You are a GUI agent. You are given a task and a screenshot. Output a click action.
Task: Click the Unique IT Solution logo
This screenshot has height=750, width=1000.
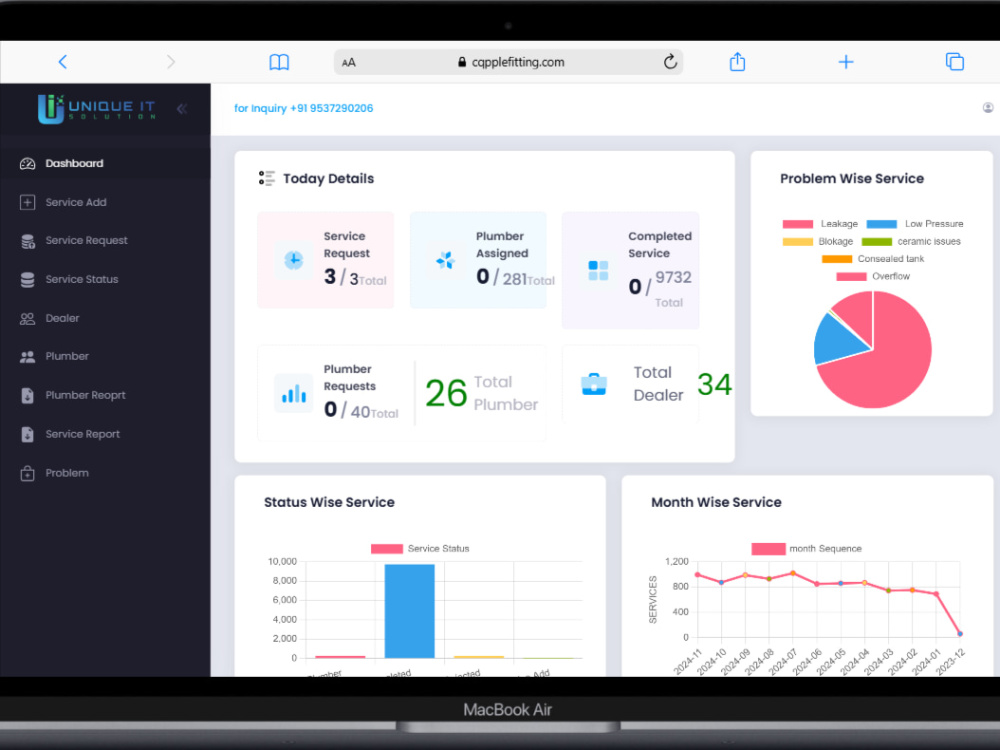[96, 108]
